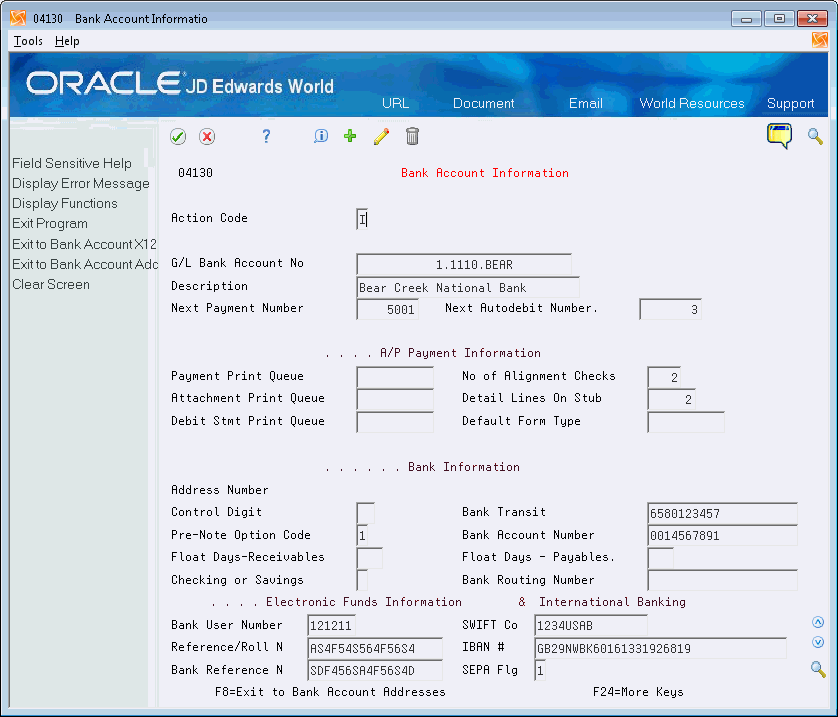Screen dimensions: 838x717
Task: Choose Exit Program
Action: coord(50,224)
